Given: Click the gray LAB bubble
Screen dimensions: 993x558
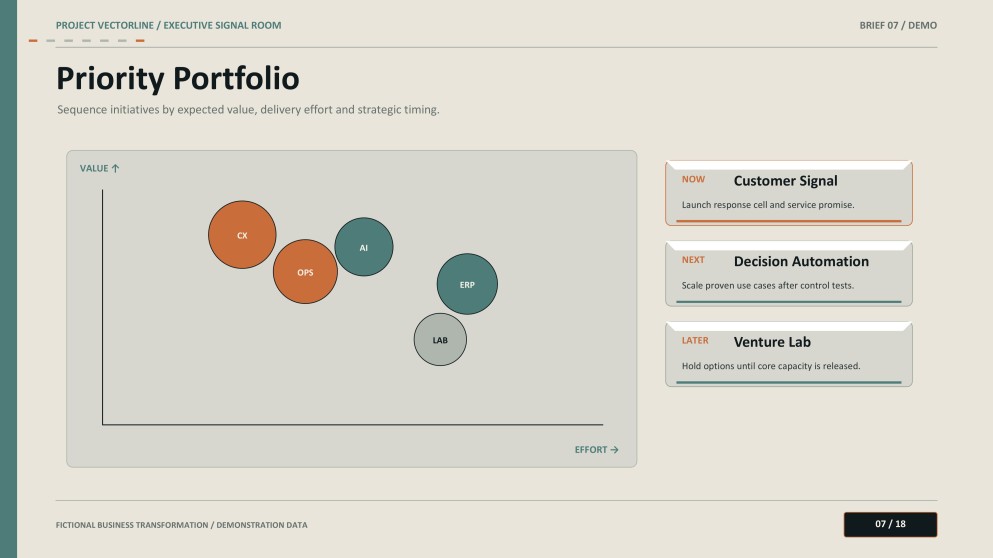Looking at the screenshot, I should 440,339.
